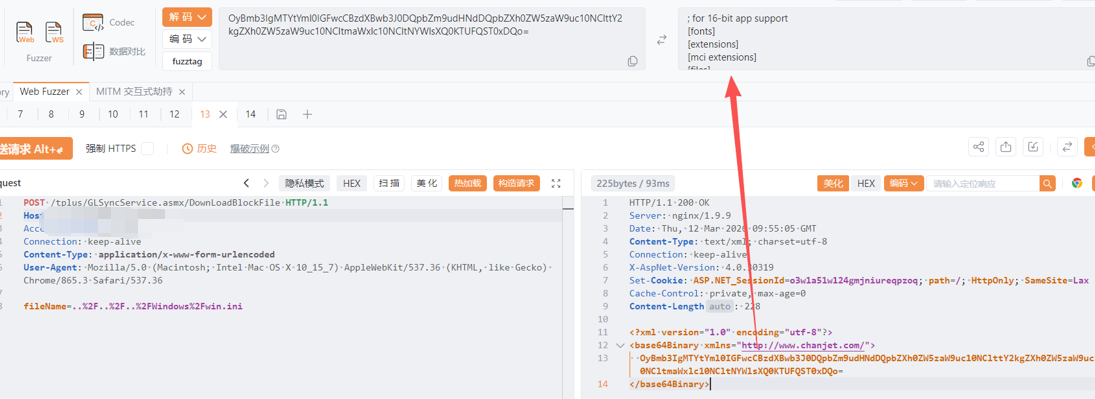Open the WS (WebSocket) Fuzzer icon

click(54, 33)
